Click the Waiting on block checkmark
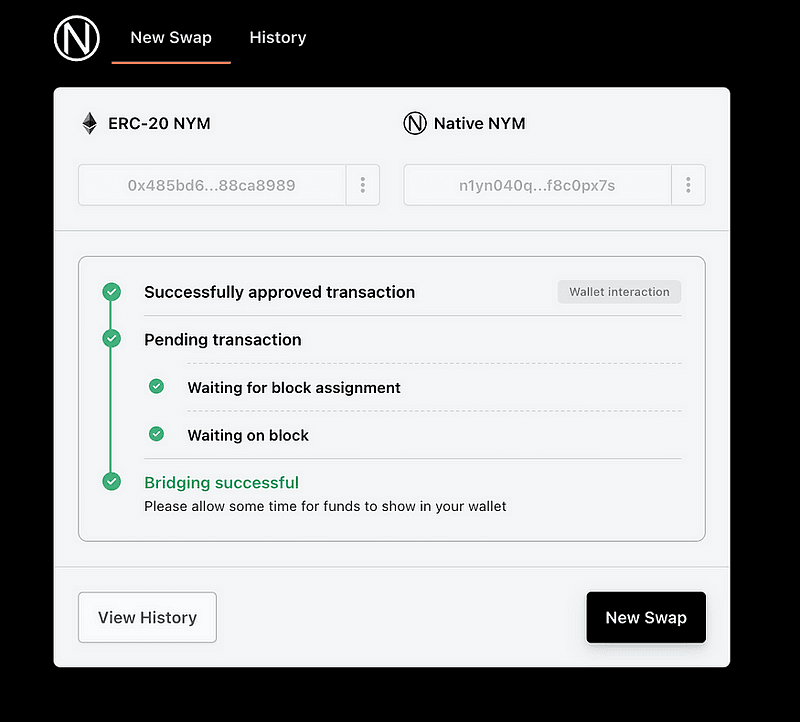The width and height of the screenshot is (800, 722). tap(156, 434)
